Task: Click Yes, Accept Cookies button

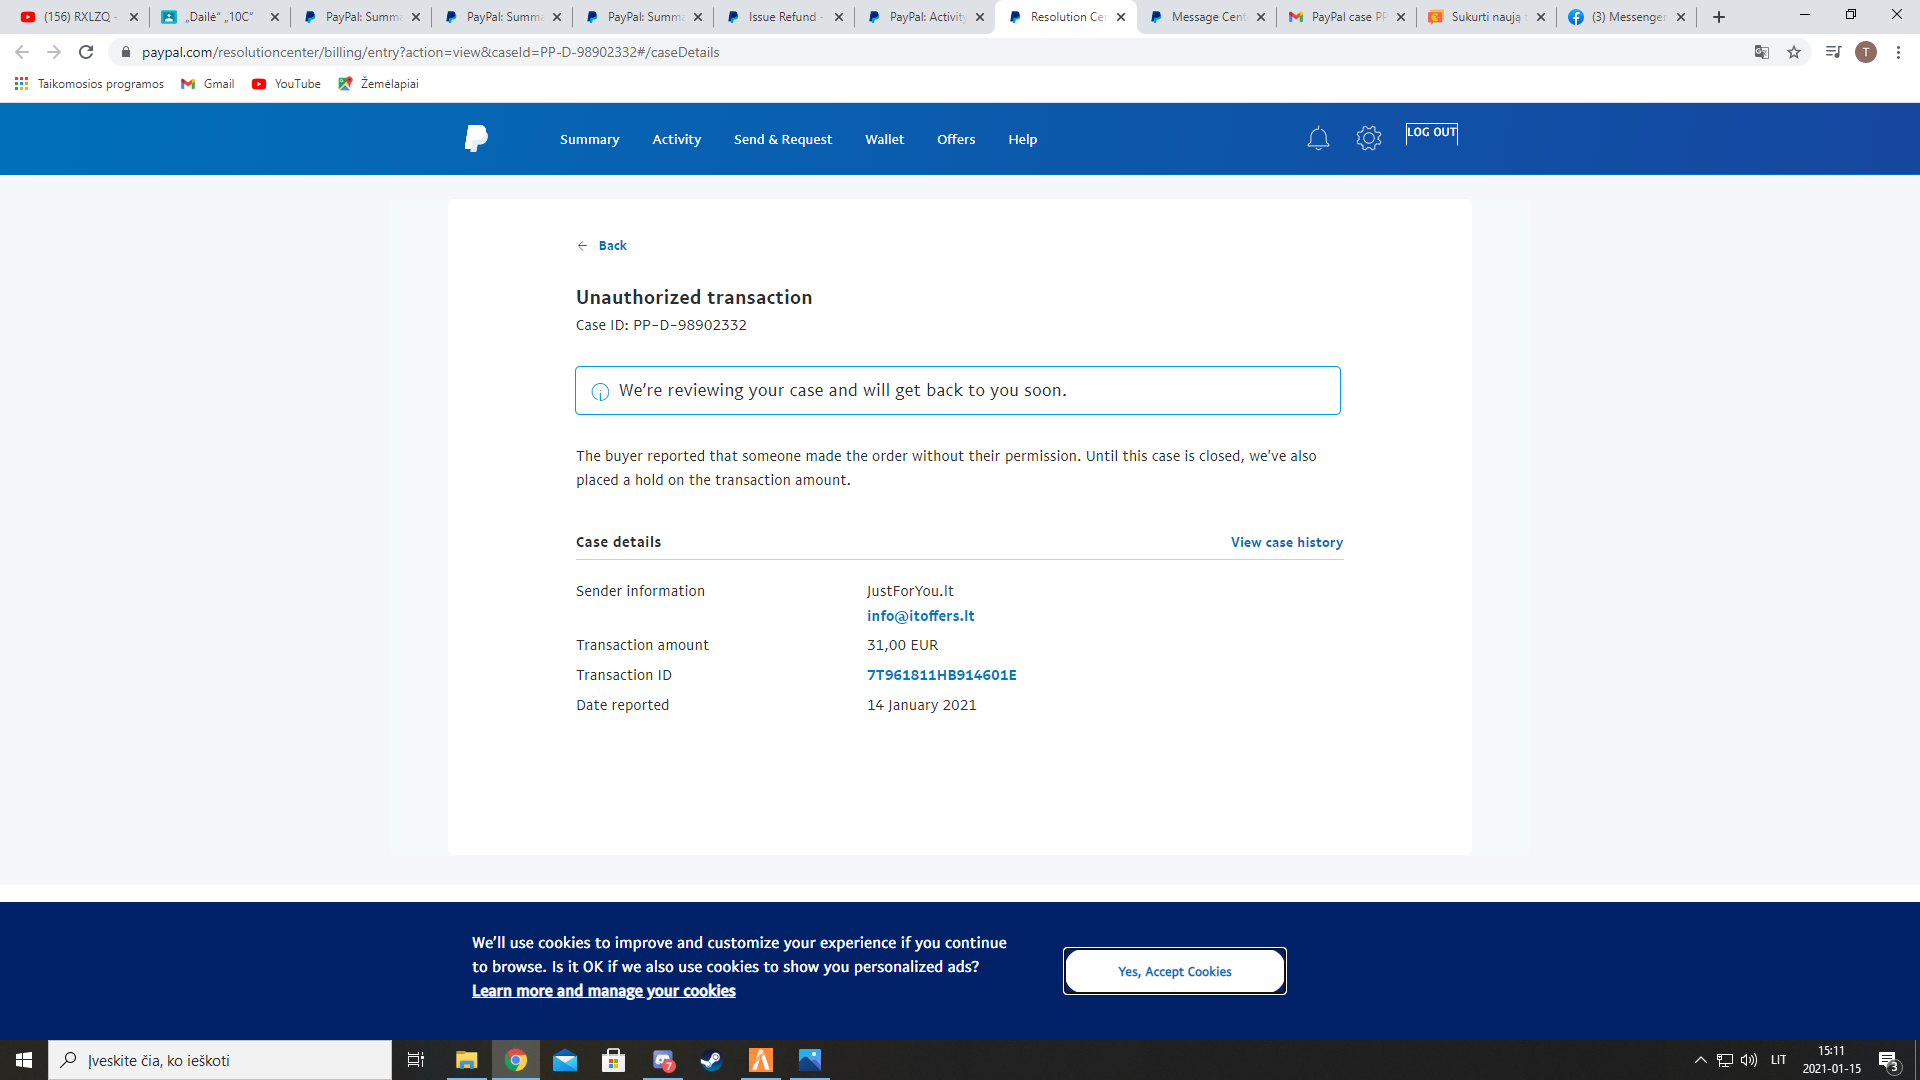Action: [1174, 971]
